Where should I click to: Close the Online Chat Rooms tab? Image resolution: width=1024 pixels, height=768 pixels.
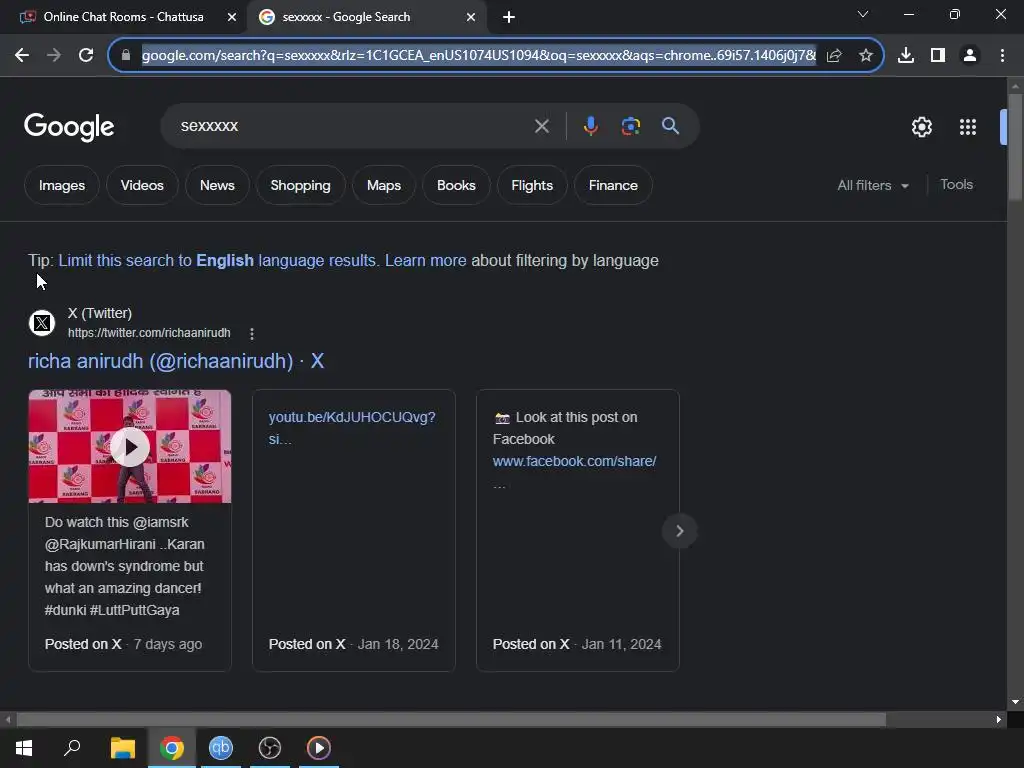click(x=232, y=17)
